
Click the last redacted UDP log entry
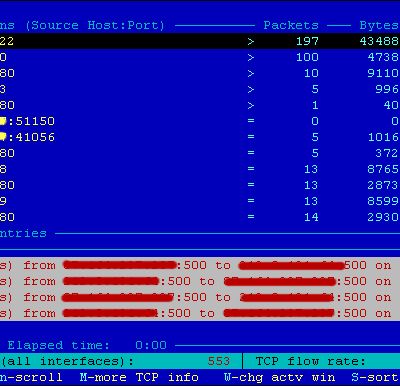coord(200,313)
